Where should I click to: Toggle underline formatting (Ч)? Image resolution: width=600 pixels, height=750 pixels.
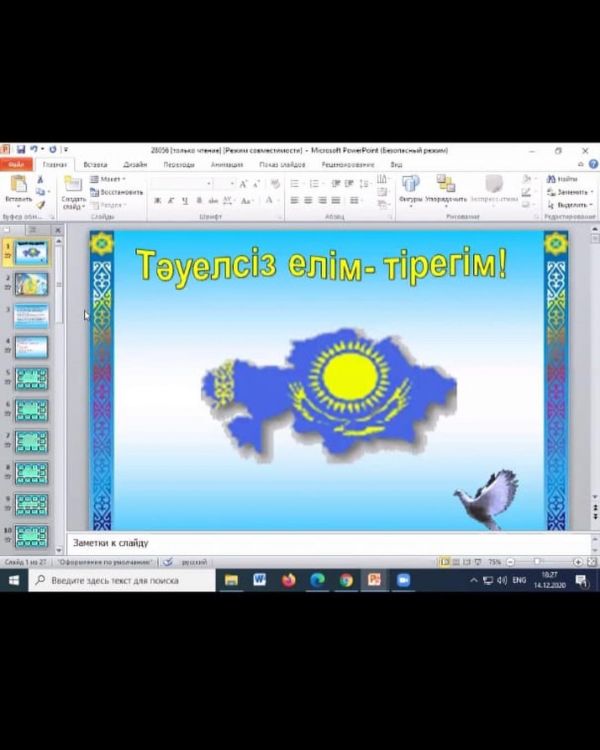tap(185, 200)
